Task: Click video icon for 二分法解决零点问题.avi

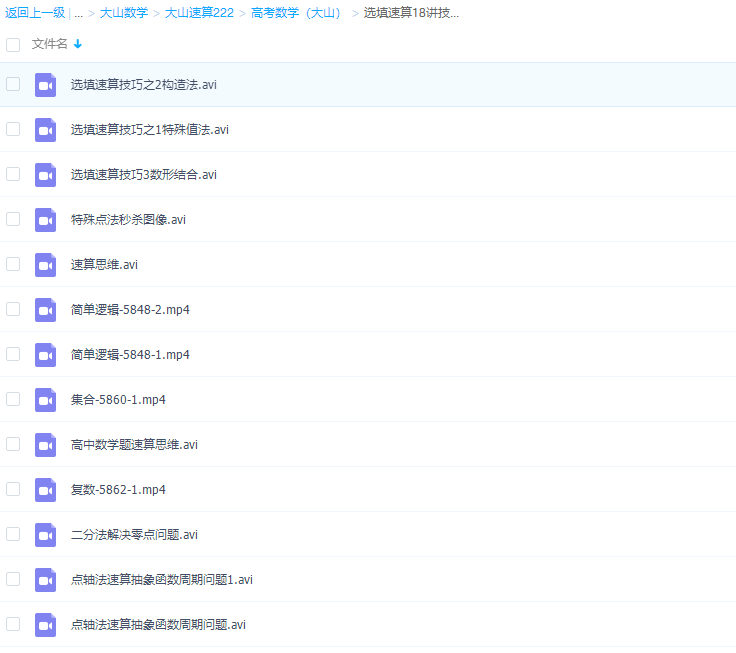Action: (x=45, y=535)
